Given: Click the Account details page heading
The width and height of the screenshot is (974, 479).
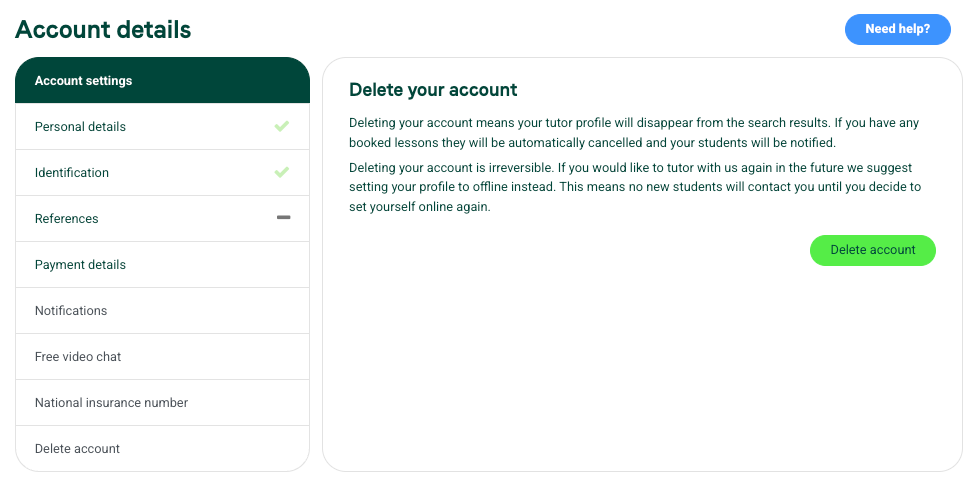Looking at the screenshot, I should [103, 29].
